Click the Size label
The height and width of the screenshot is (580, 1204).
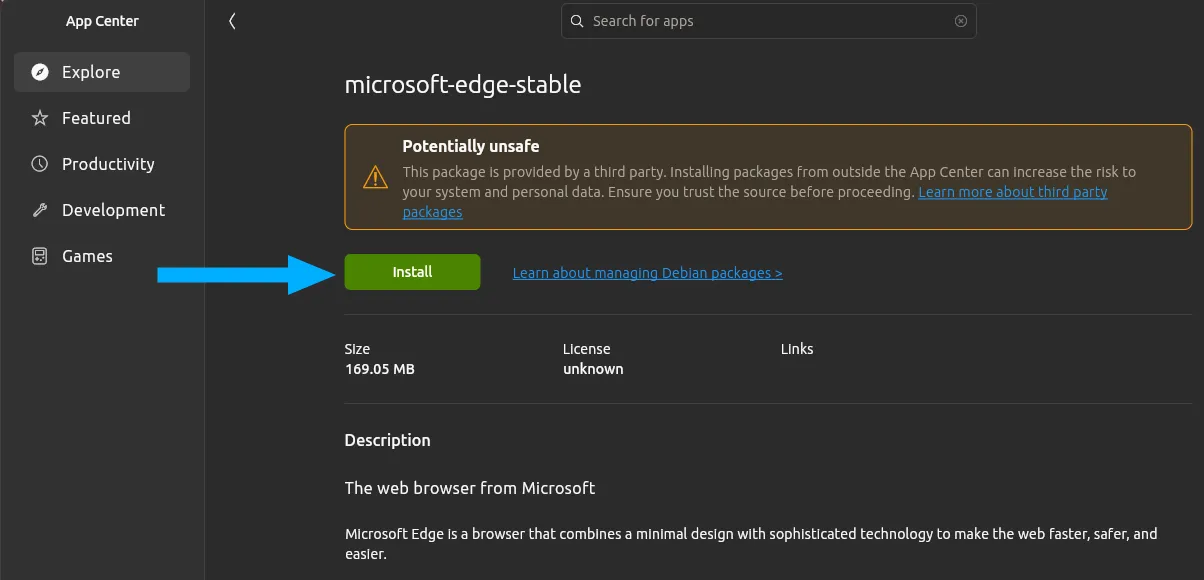357,349
